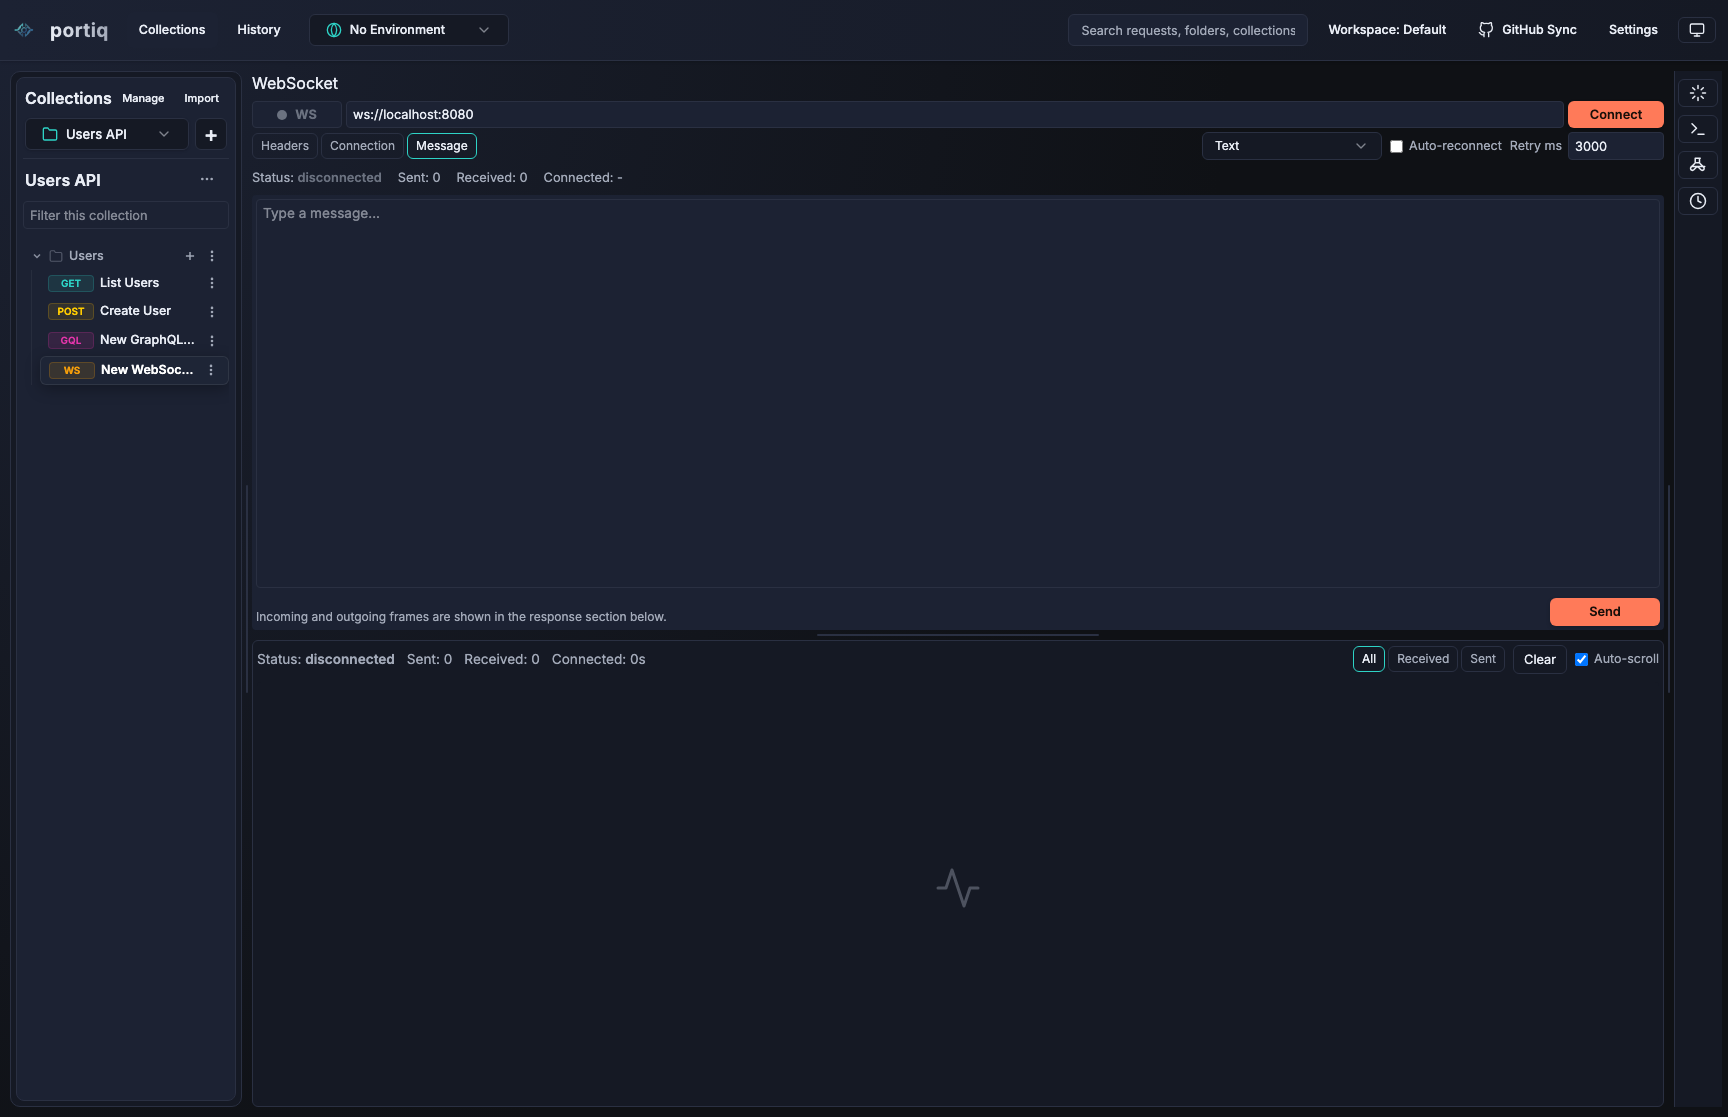Open the clock history icon in right sidebar
The image size is (1728, 1117).
click(x=1698, y=201)
